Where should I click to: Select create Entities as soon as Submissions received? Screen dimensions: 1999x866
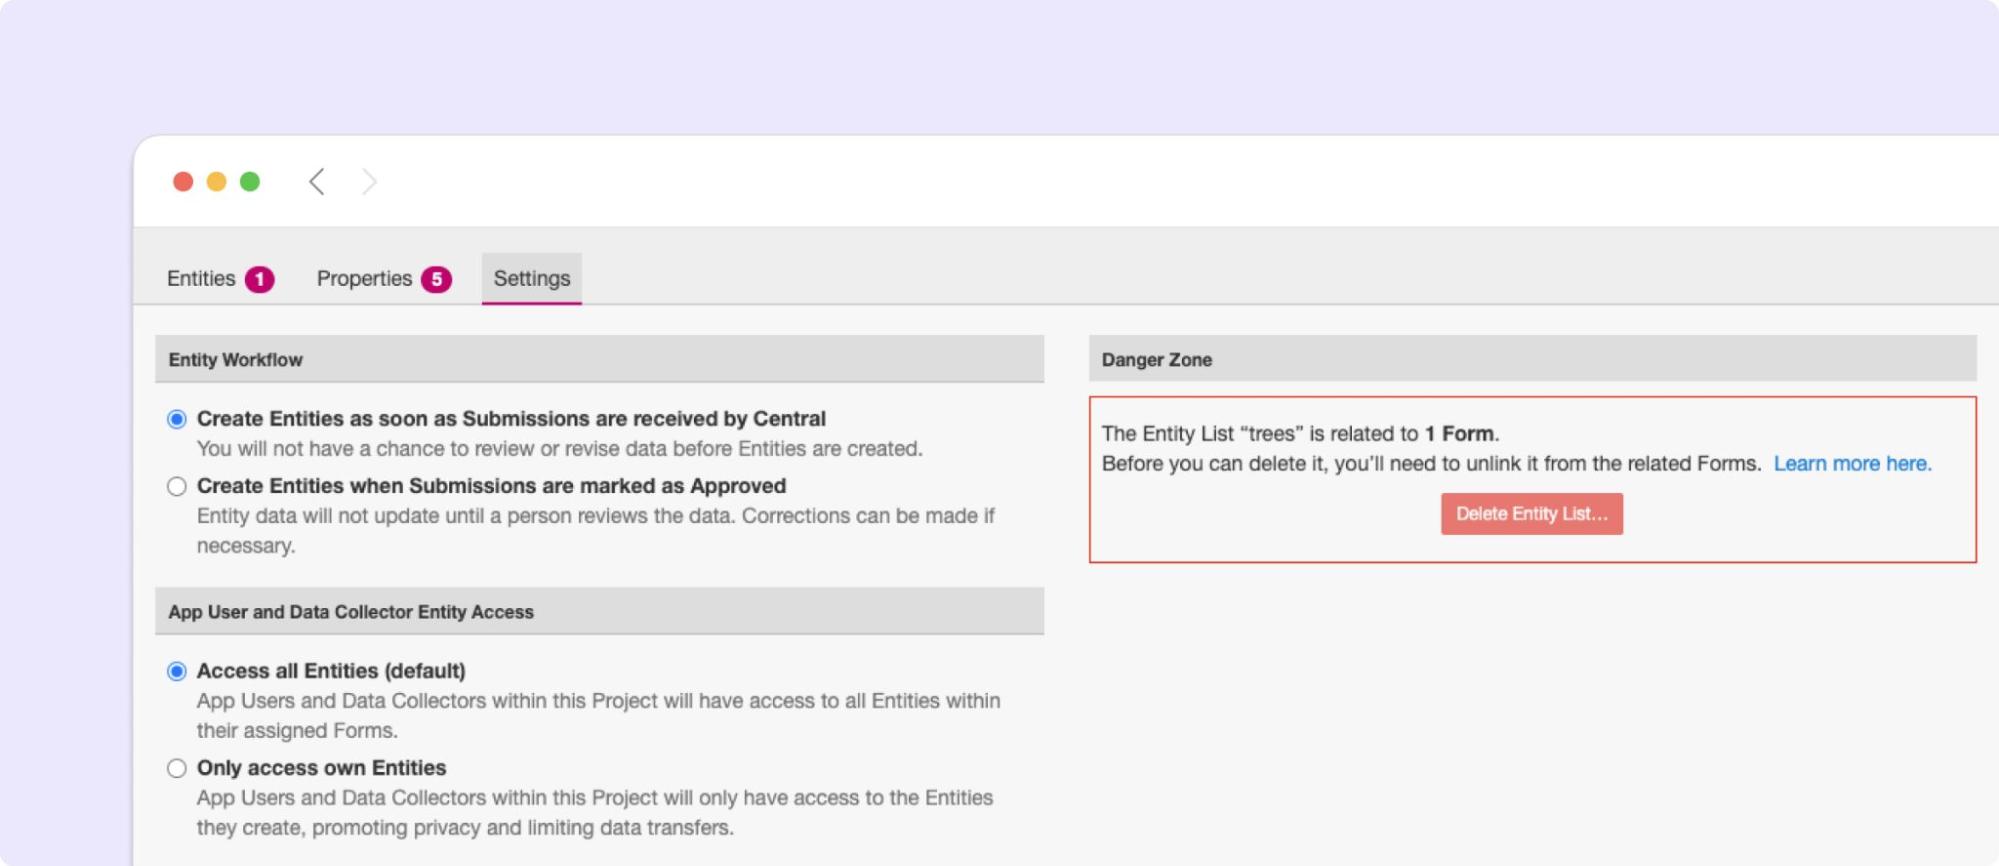point(177,419)
